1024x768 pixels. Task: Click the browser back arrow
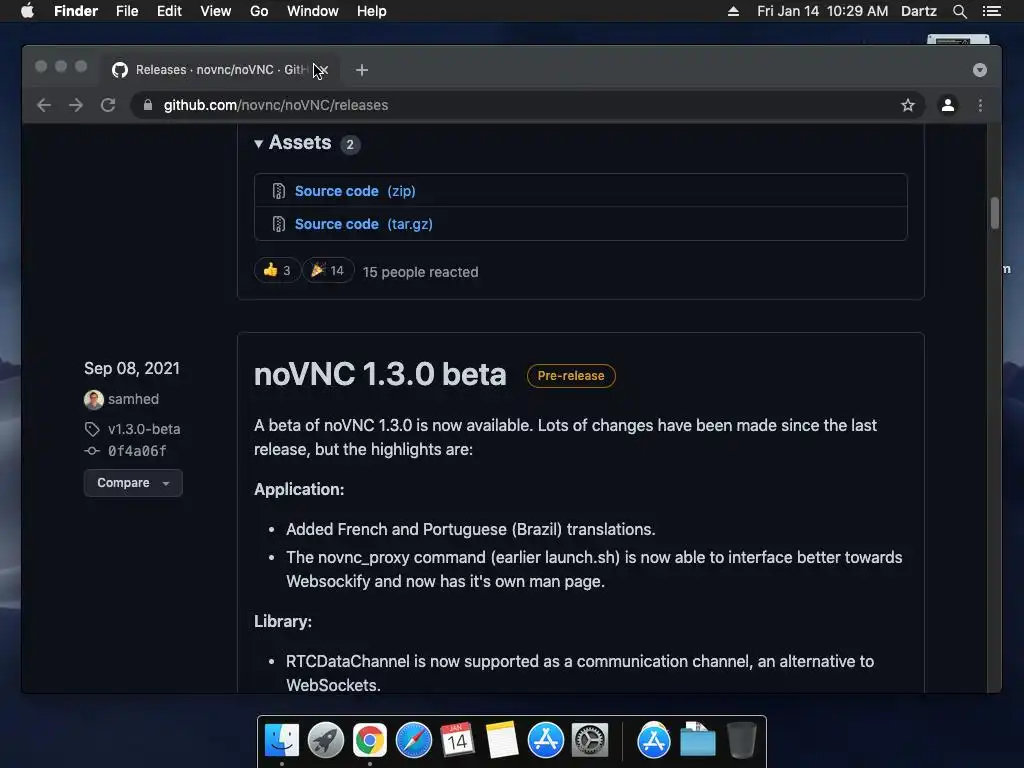[x=44, y=105]
